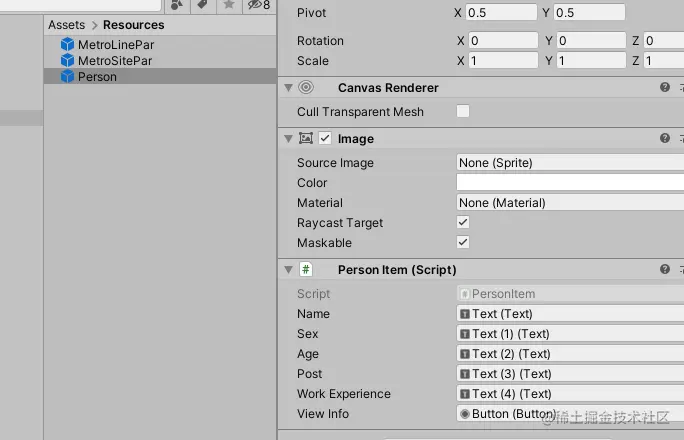Click the Person Item script icon
The height and width of the screenshot is (440, 684).
[x=306, y=269]
